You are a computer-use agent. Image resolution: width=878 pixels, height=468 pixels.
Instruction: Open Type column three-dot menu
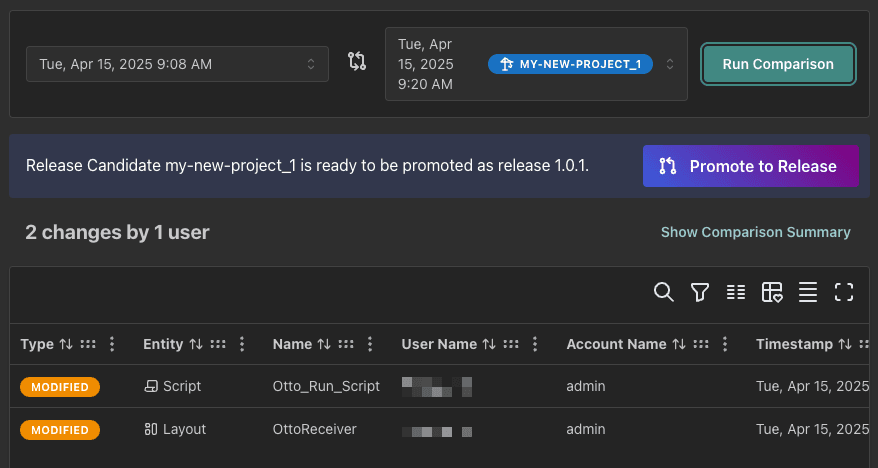click(112, 344)
